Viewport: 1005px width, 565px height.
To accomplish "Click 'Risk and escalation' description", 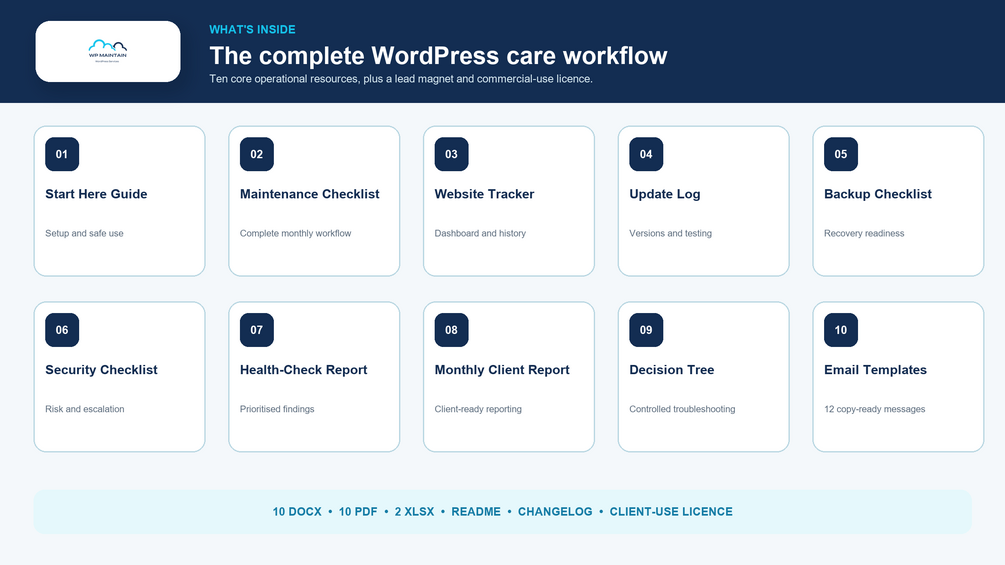I will click(85, 409).
